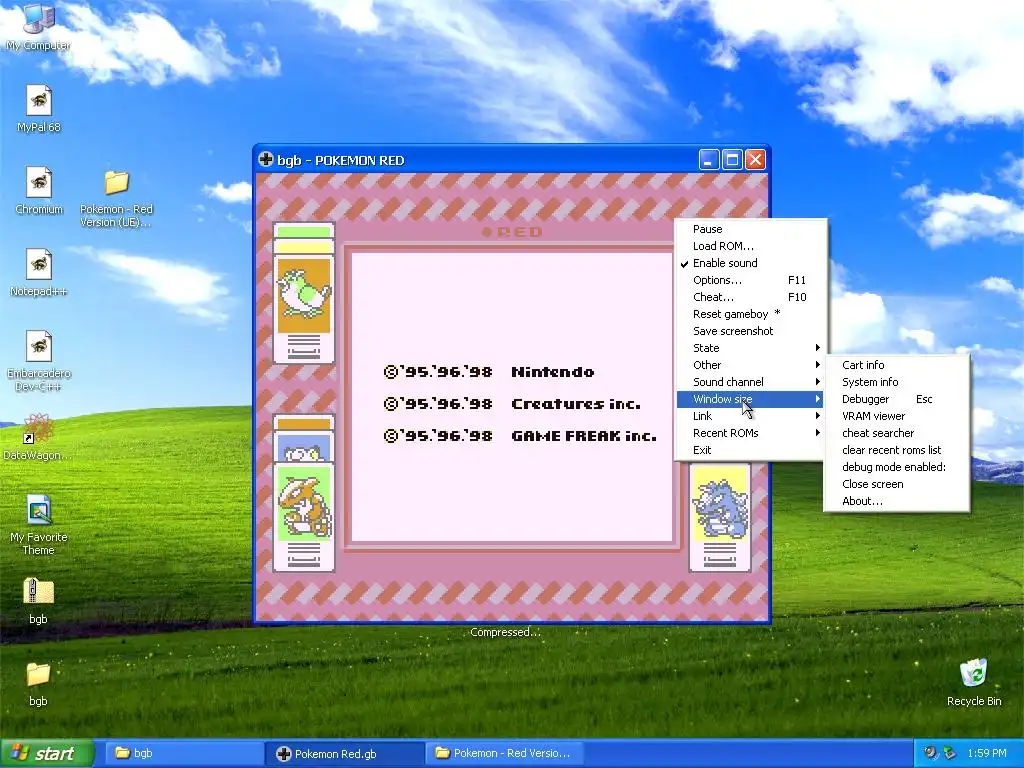Select the Pokemon - Red Version folder icon
1024x768 pixels.
pos(116,197)
